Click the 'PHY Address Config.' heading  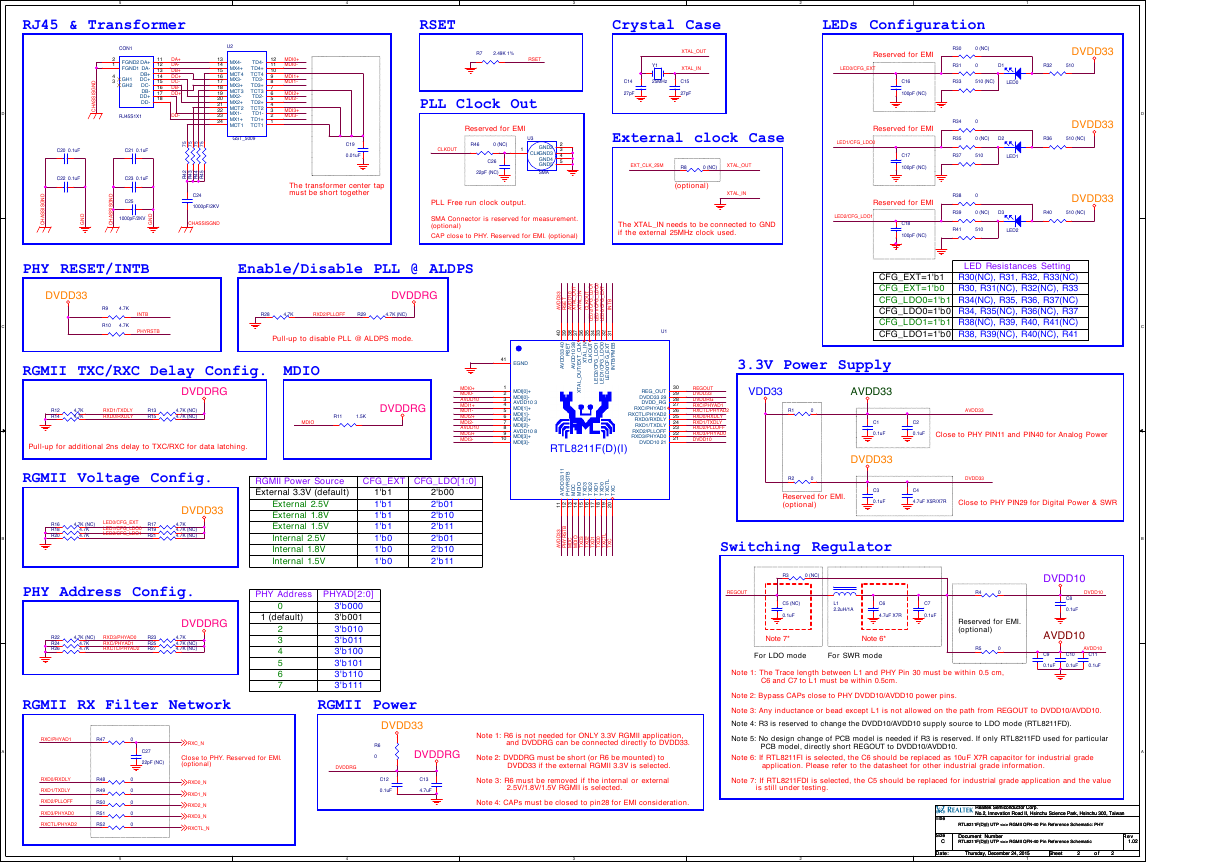108,592
